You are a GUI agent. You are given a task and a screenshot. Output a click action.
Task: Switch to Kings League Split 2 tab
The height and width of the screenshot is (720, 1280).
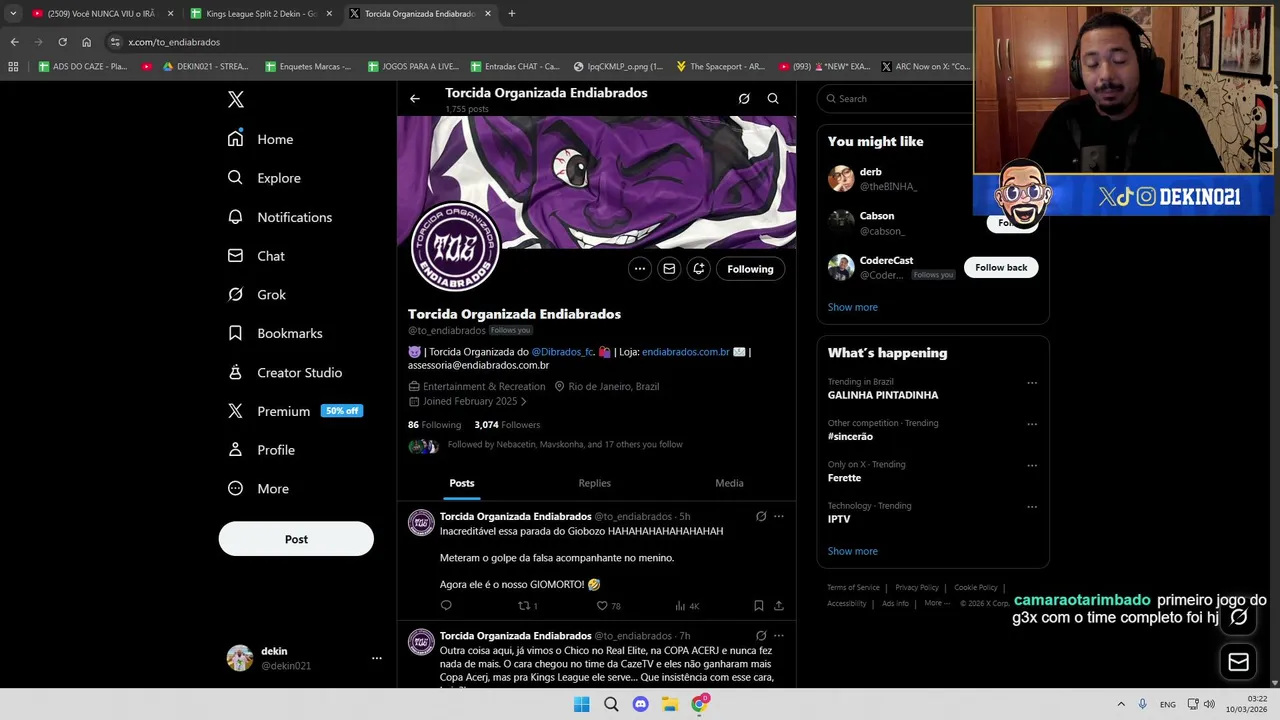point(260,14)
